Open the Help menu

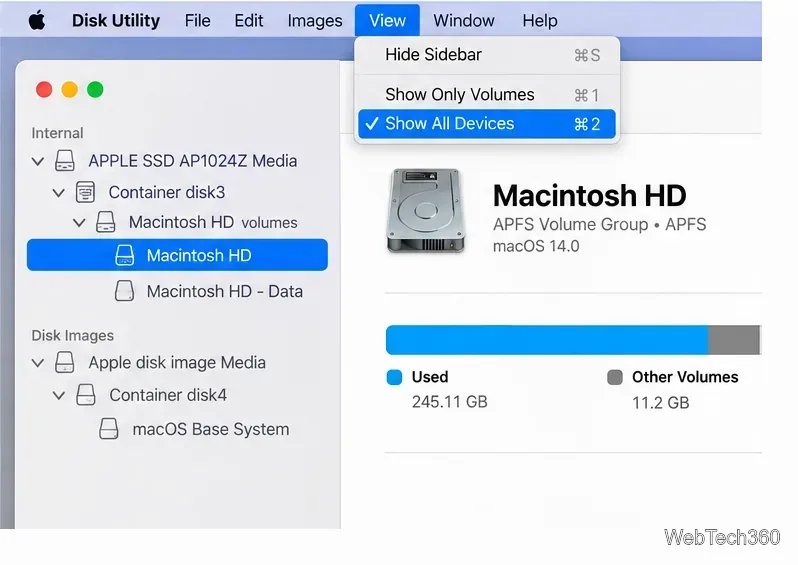539,21
